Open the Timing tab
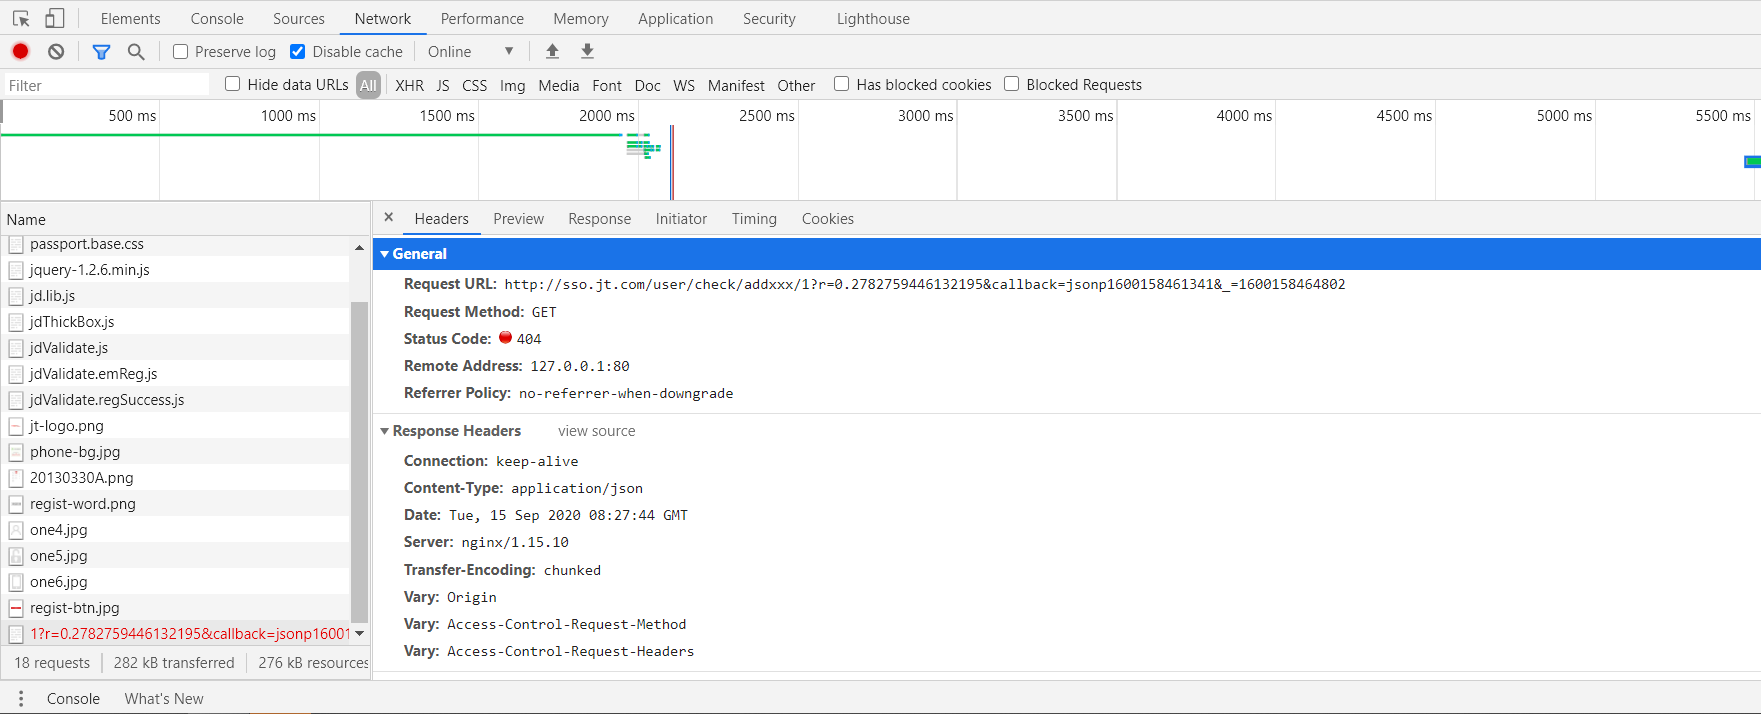 [x=754, y=218]
